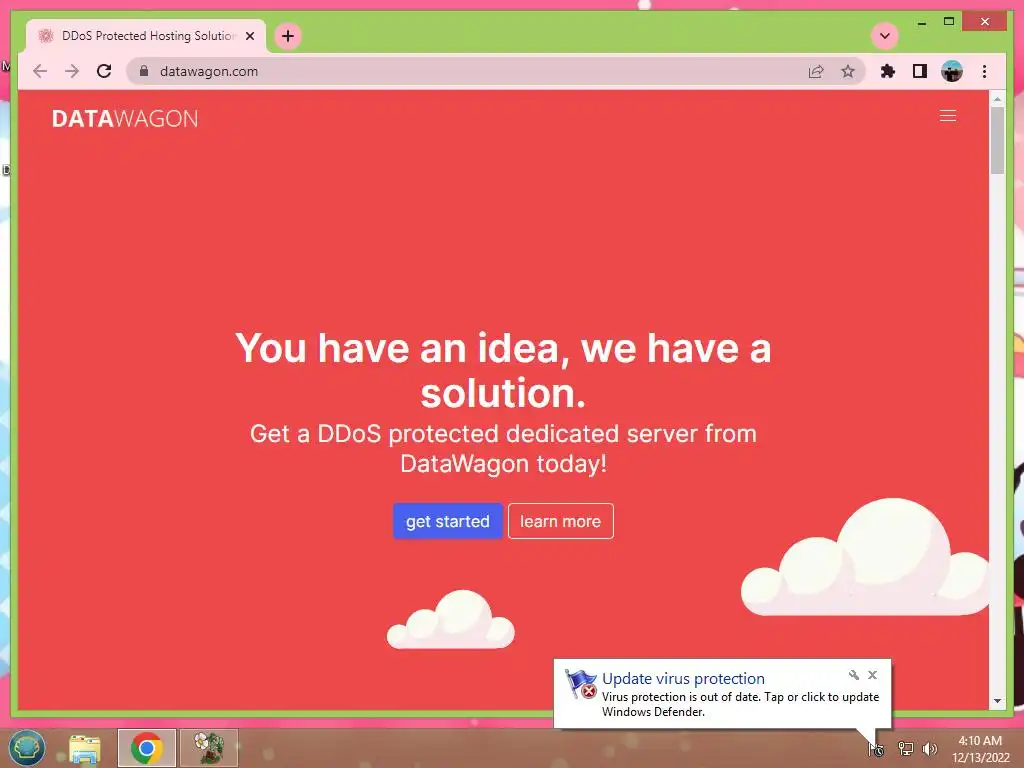View site info via the lock icon
Viewport: 1024px width, 768px height.
point(144,71)
